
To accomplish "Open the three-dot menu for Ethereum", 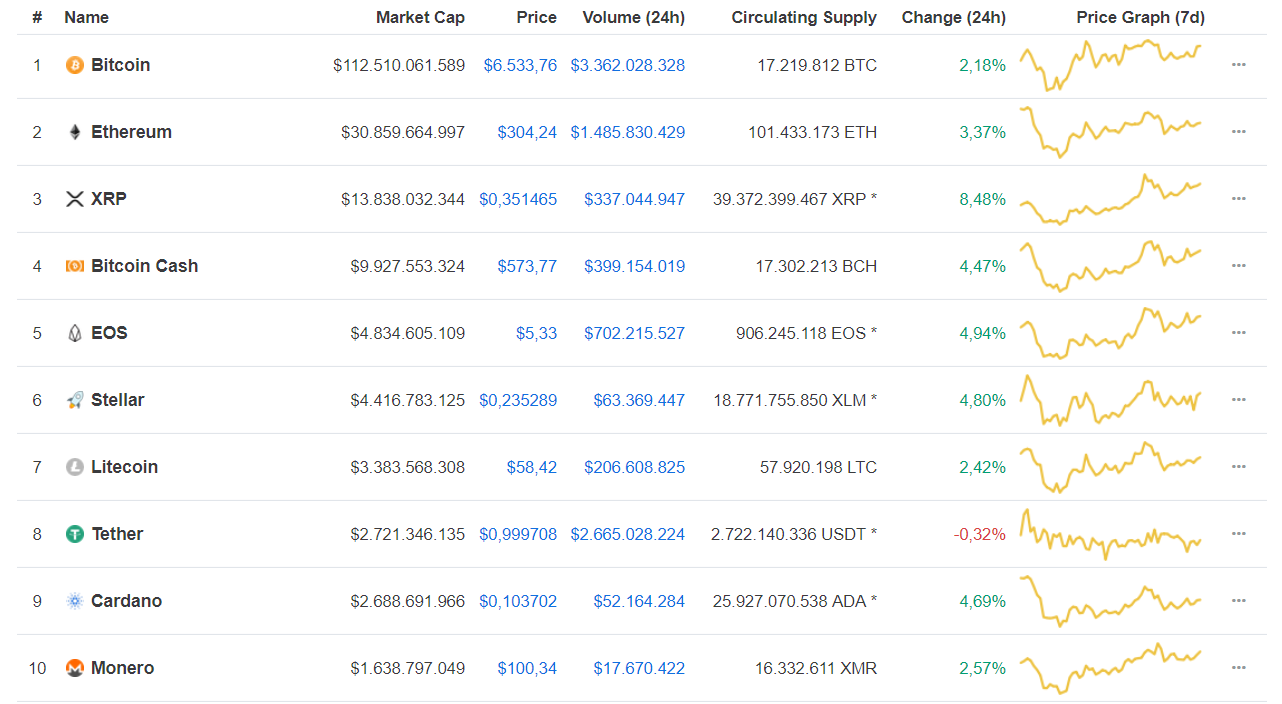I will (x=1239, y=131).
